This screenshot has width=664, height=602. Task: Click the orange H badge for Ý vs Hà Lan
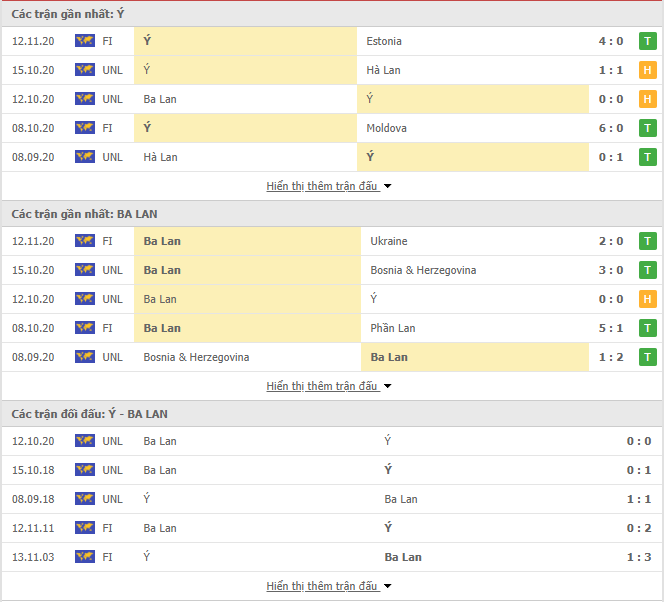point(647,70)
